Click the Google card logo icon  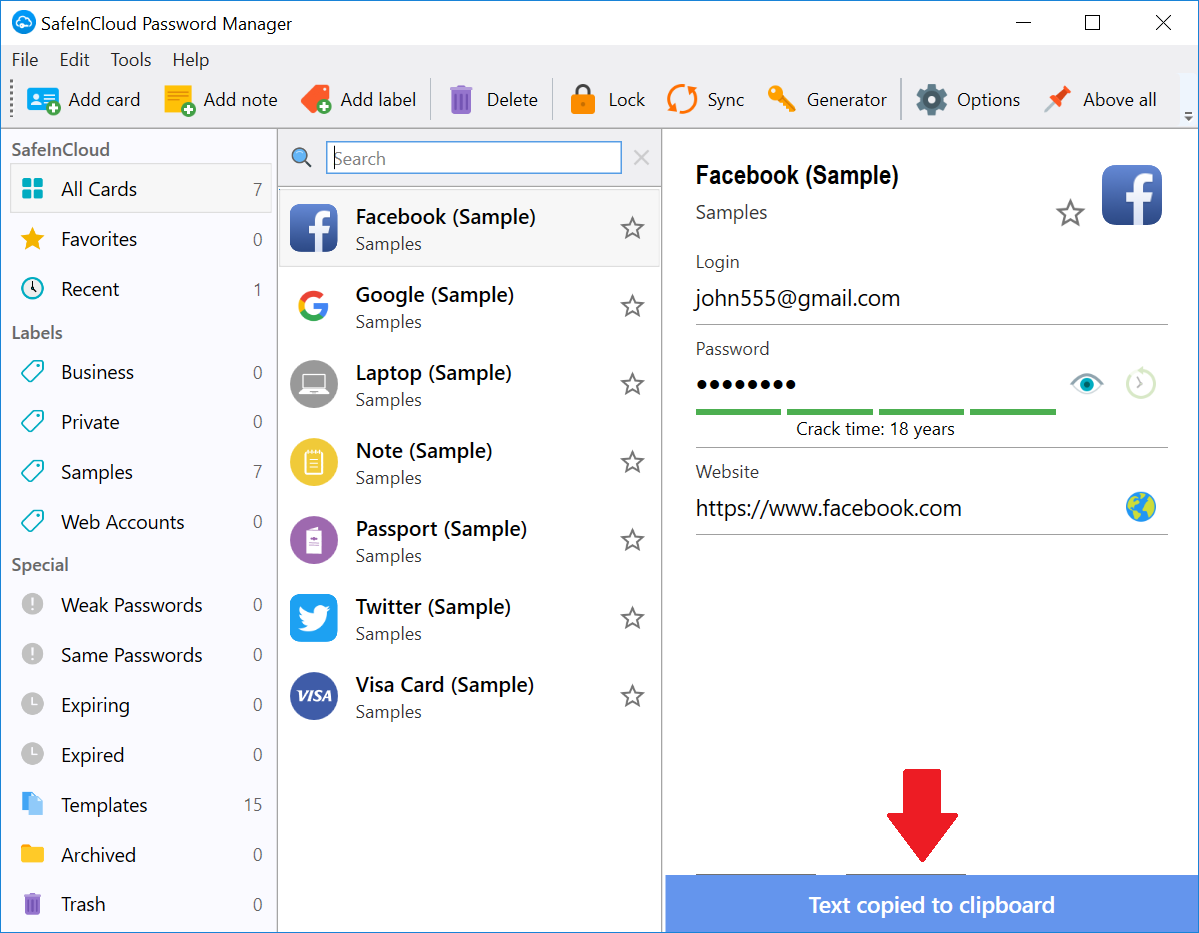click(x=314, y=306)
